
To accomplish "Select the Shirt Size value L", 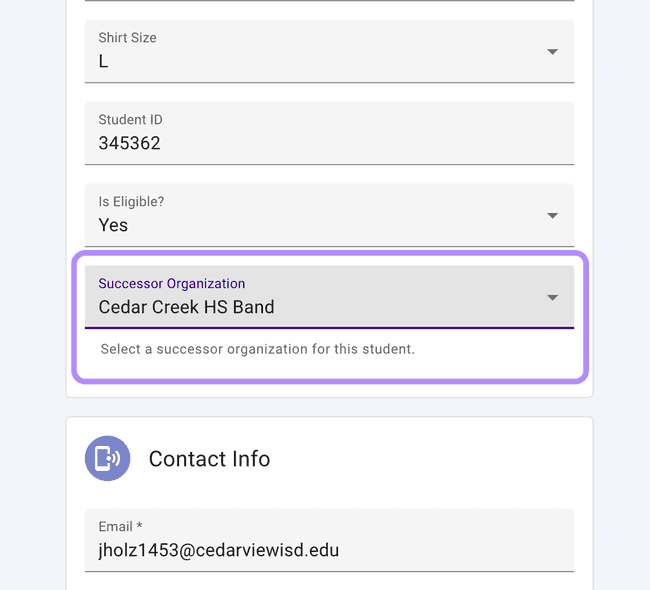I will (x=103, y=62).
